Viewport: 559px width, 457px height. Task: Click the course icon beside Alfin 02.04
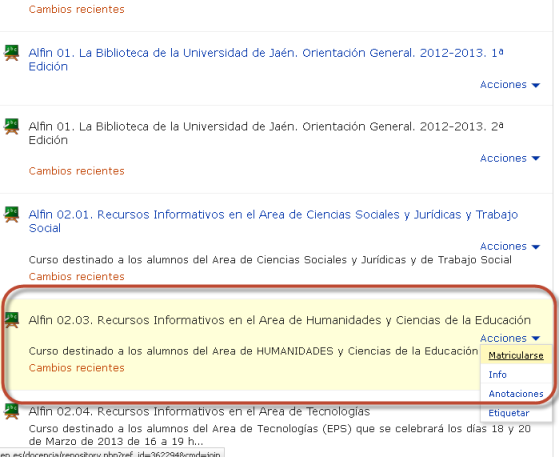pos(11,411)
